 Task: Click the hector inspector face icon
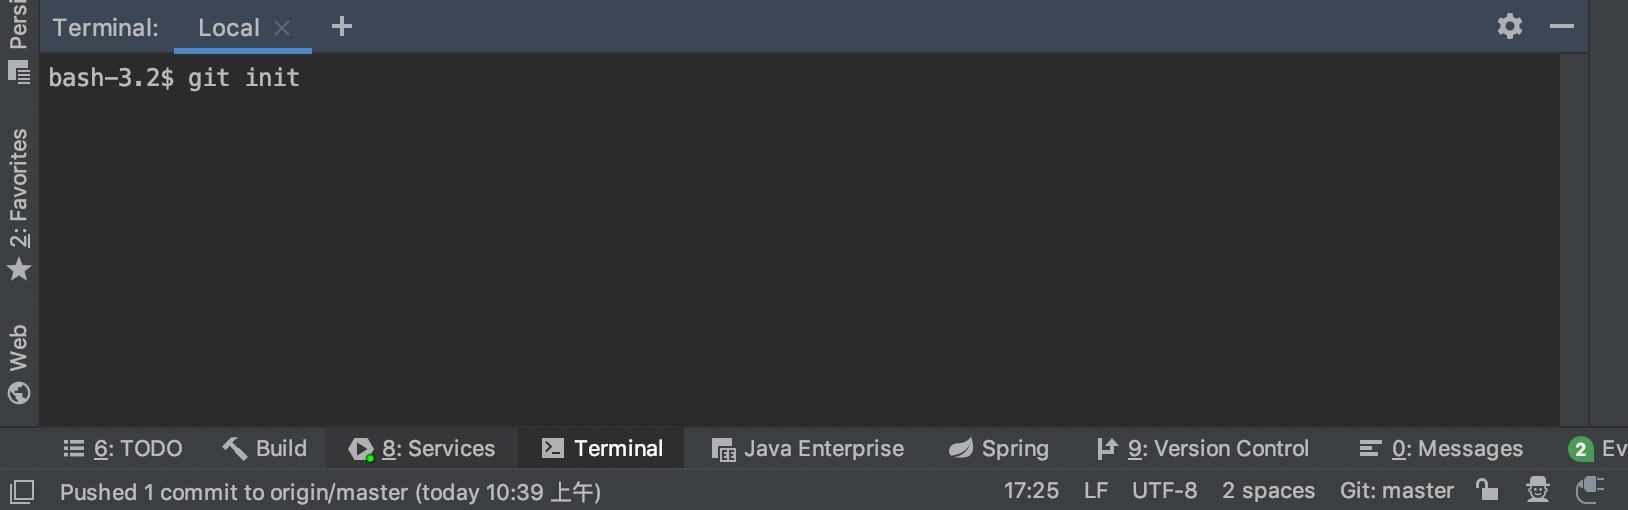pyautogui.click(x=1537, y=490)
